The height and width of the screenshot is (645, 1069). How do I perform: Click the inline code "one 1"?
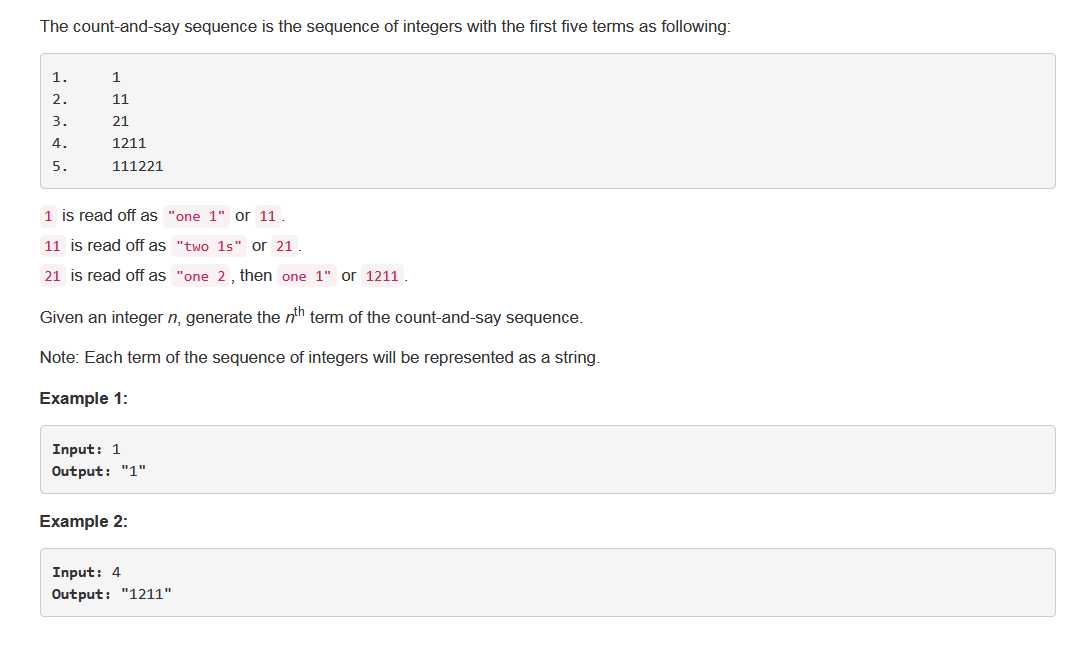coord(196,216)
